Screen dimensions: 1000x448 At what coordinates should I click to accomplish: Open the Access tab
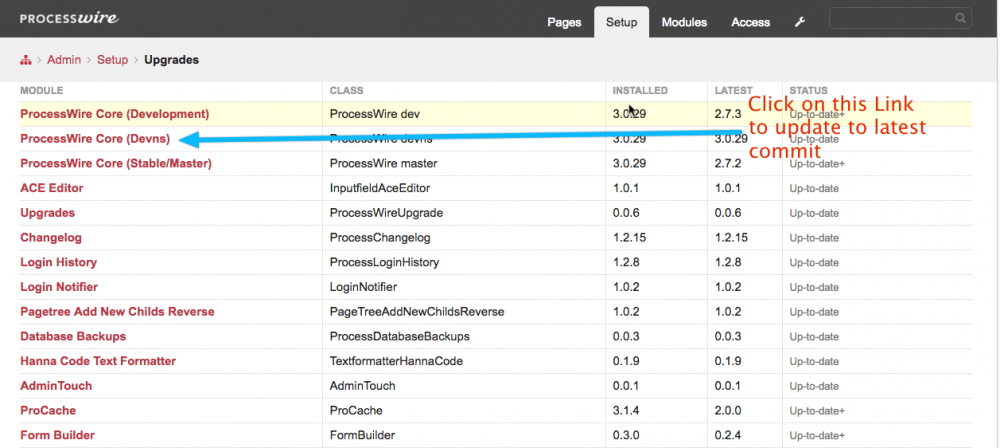(x=750, y=22)
